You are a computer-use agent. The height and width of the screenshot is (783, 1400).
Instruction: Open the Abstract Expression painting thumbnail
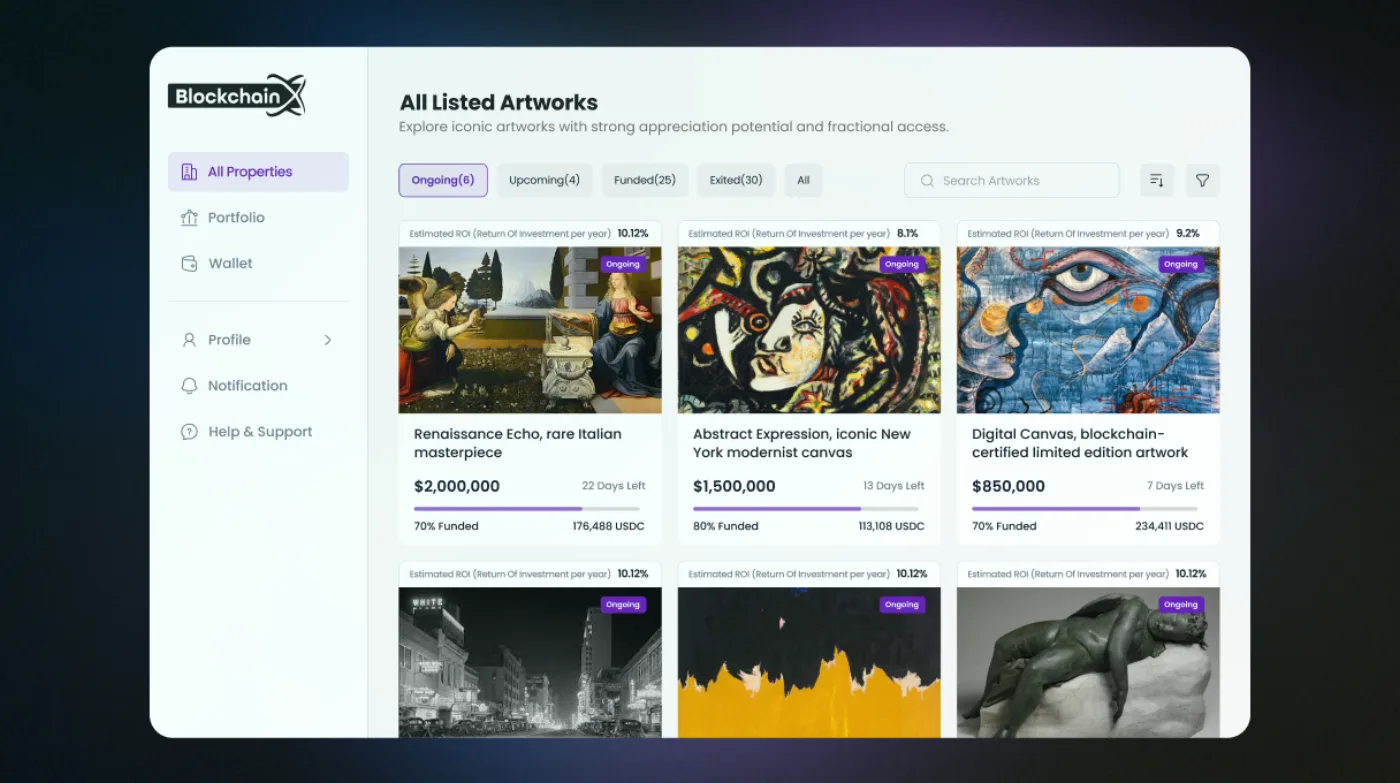click(809, 330)
